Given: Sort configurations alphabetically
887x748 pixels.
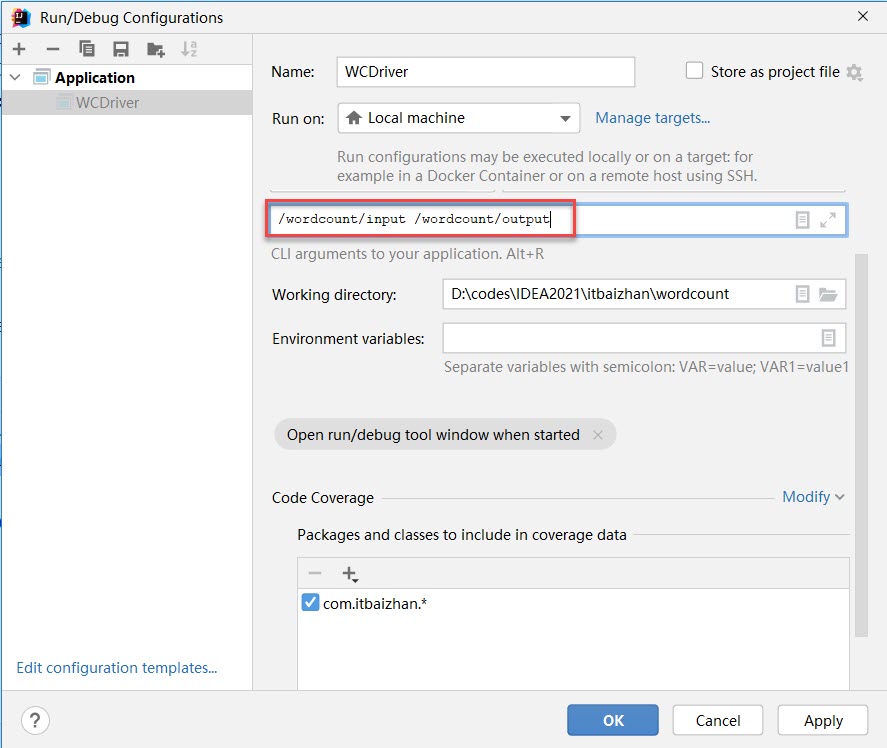Looking at the screenshot, I should coord(189,49).
